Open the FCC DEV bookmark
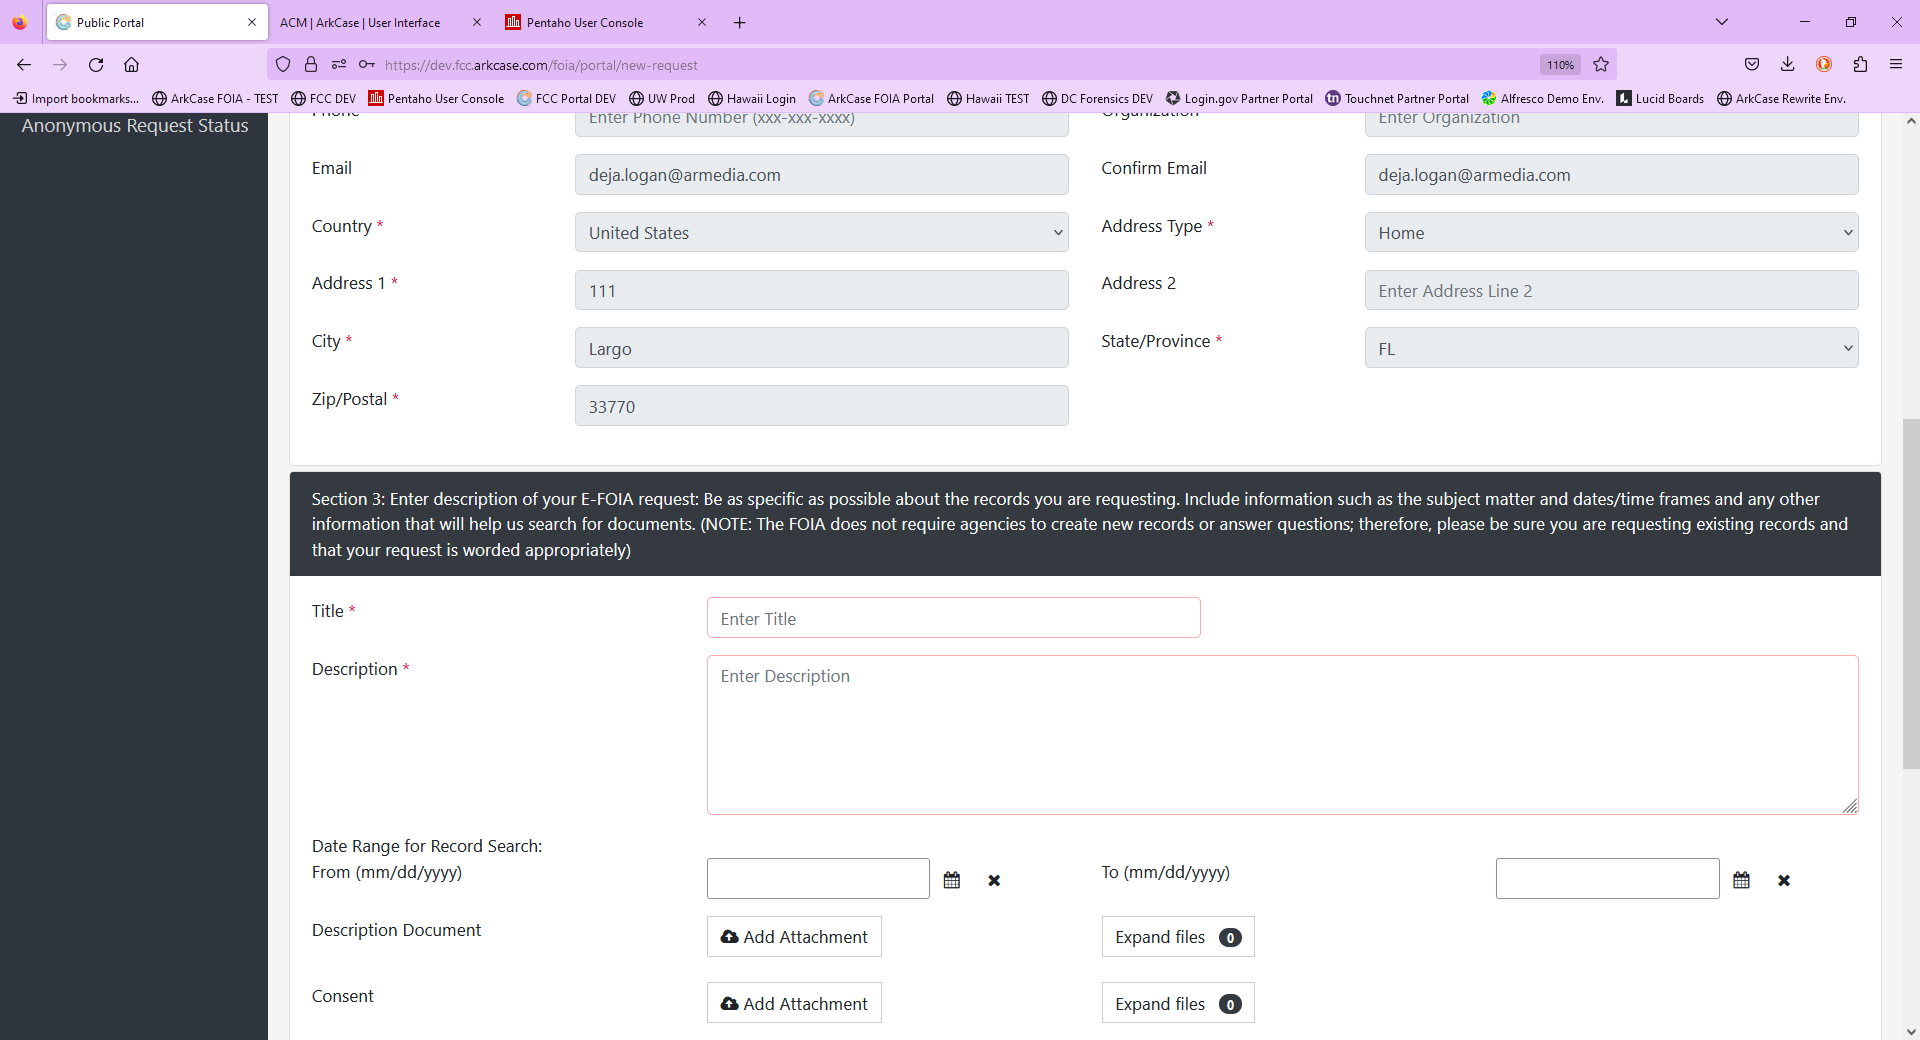Image resolution: width=1920 pixels, height=1040 pixels. pyautogui.click(x=323, y=98)
